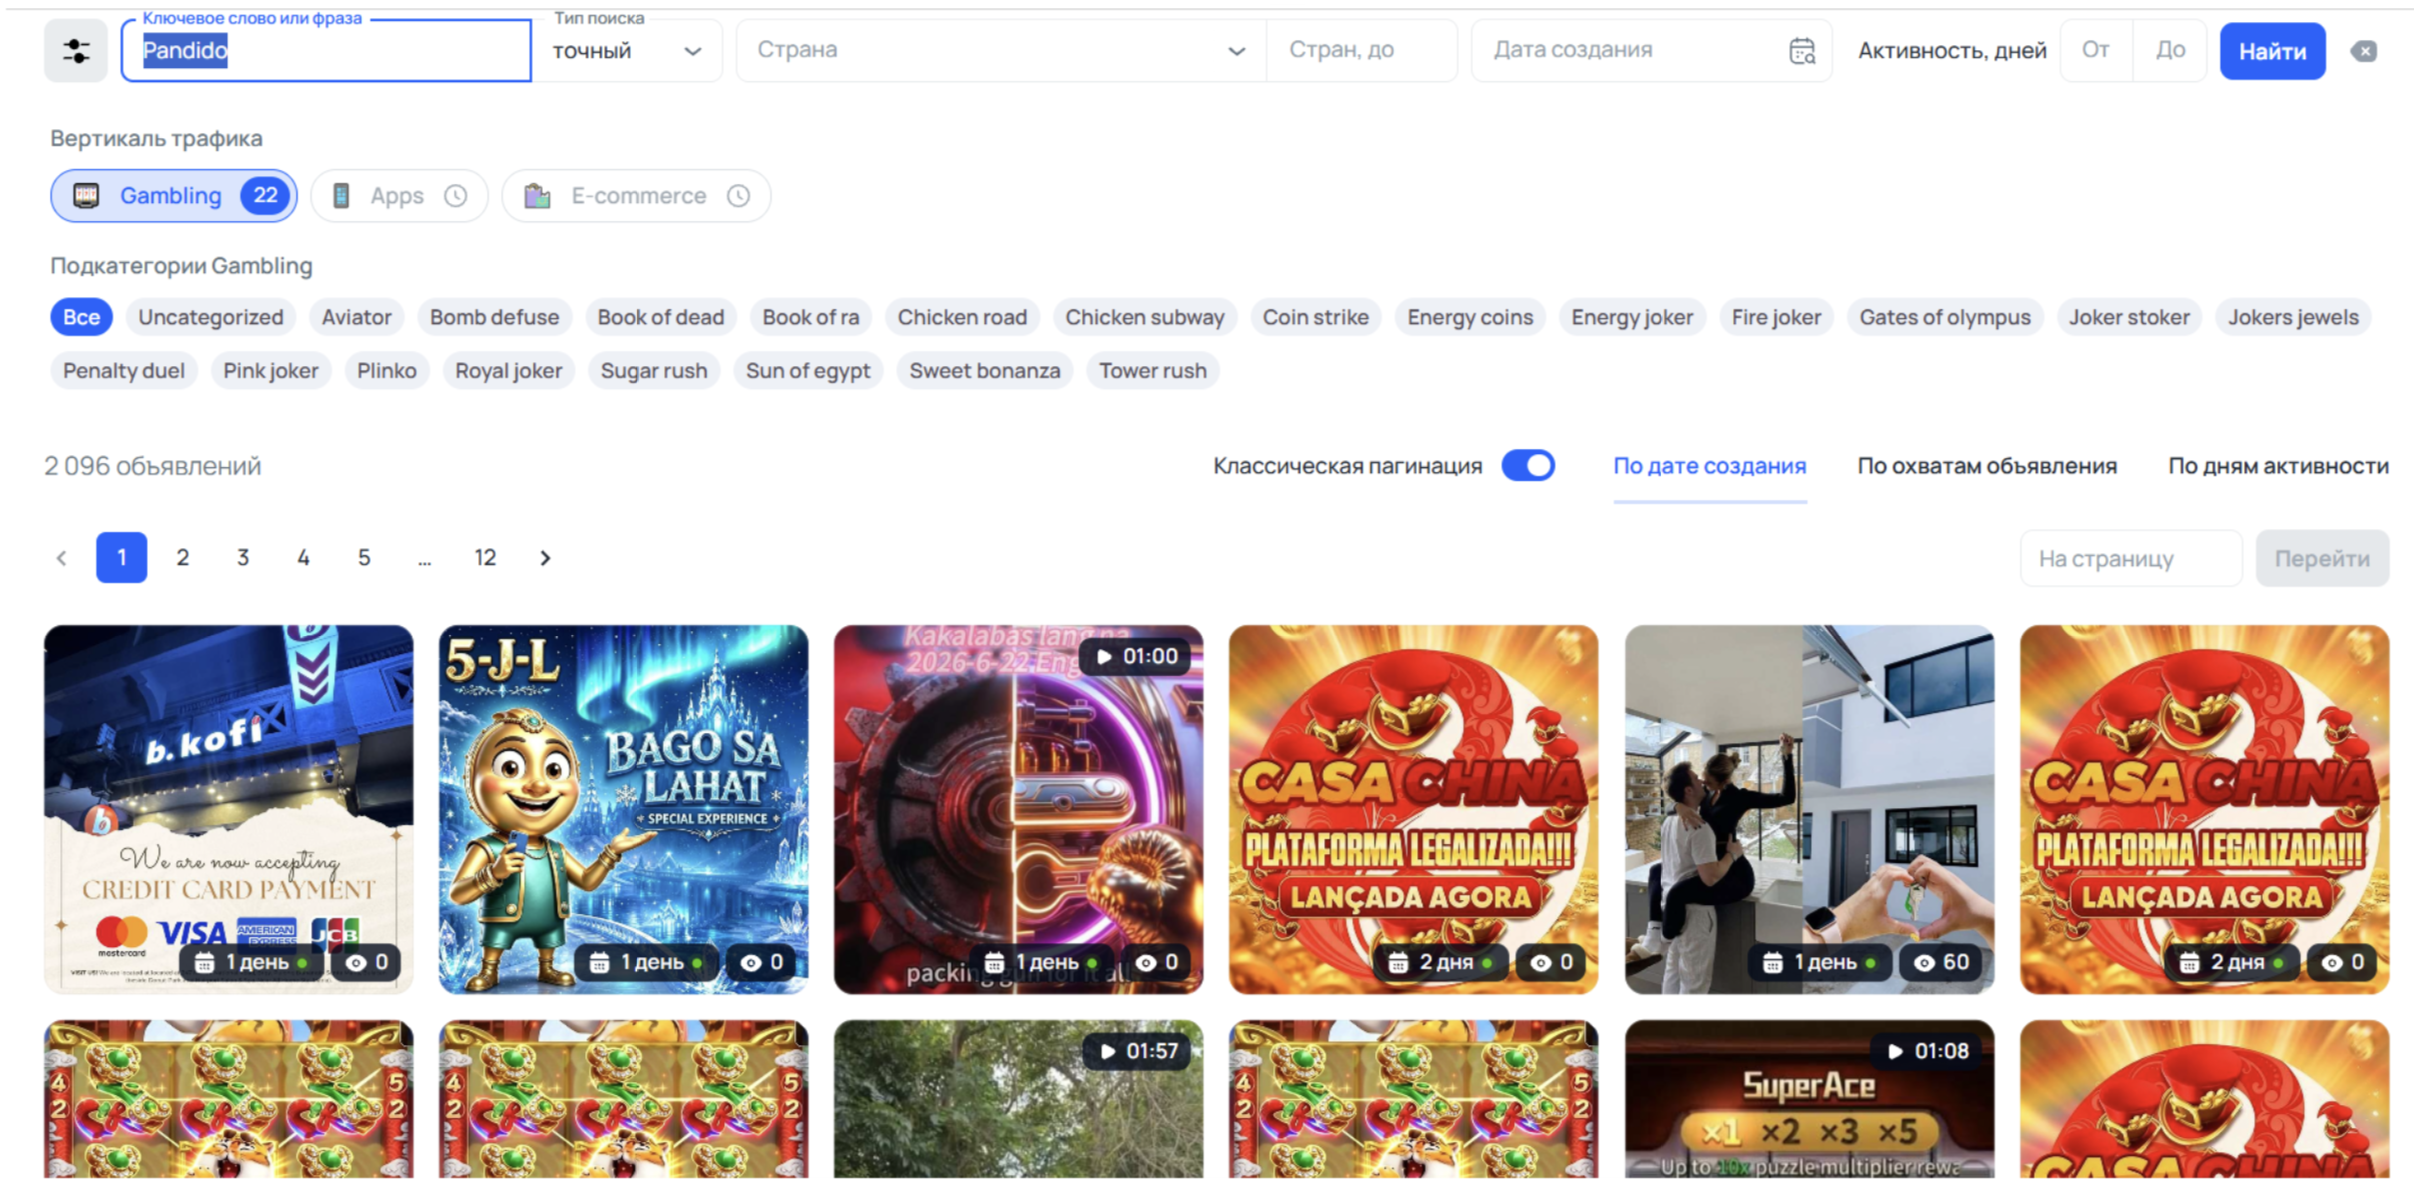Expand the Тип поиска точный dropdown

coord(627,51)
